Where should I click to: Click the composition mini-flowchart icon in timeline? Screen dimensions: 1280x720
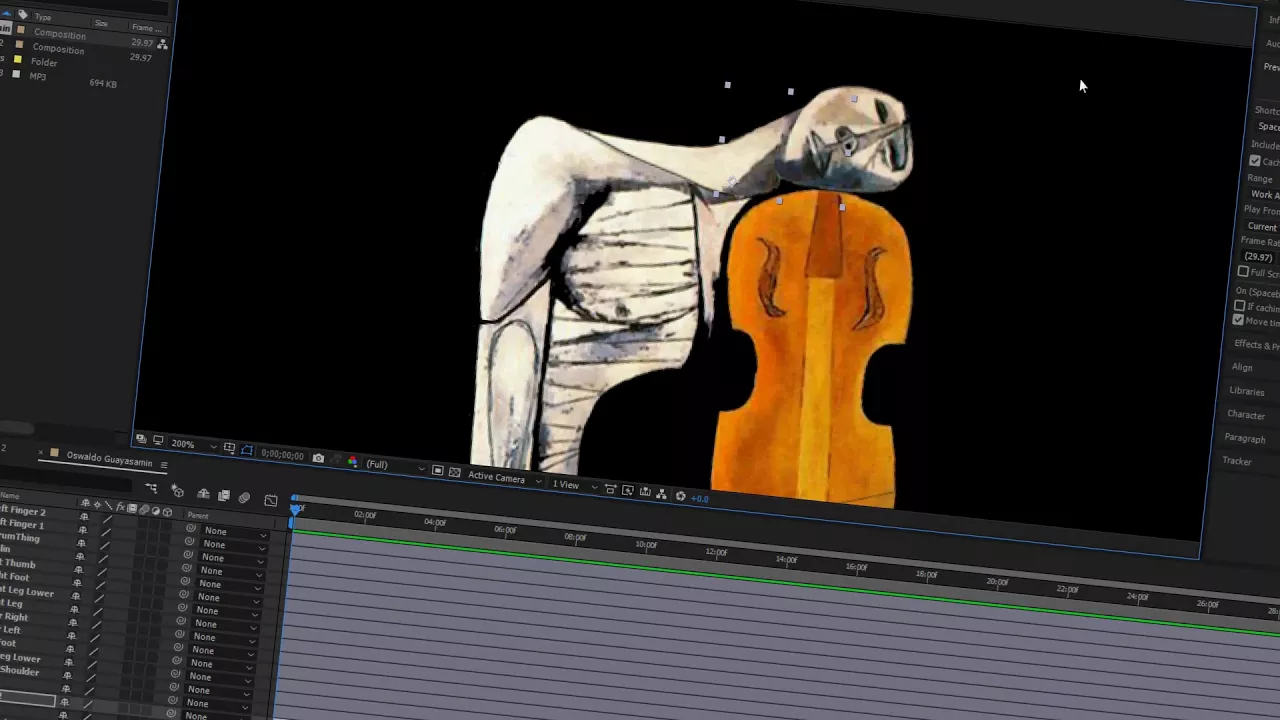(x=151, y=487)
